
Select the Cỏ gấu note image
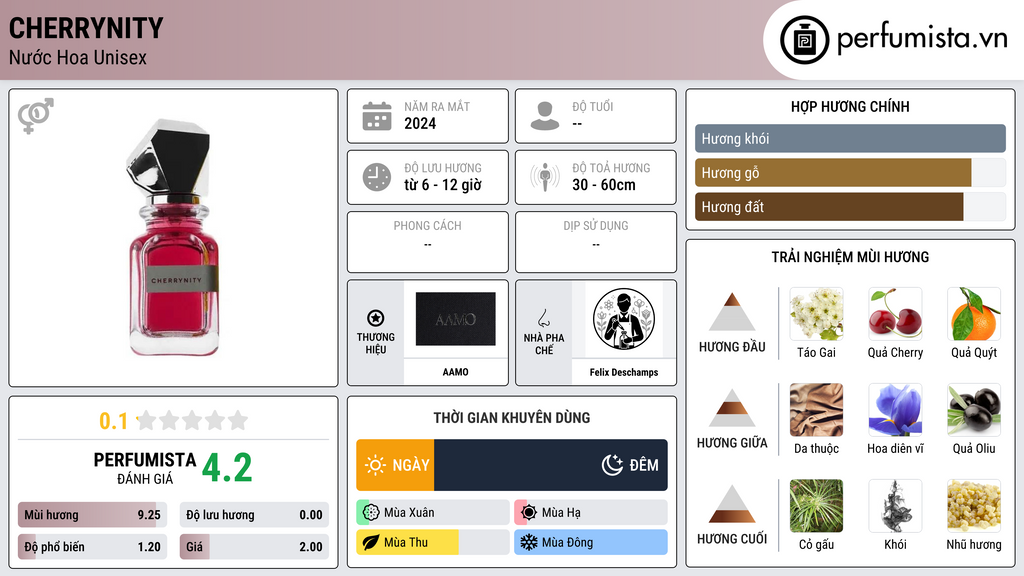pyautogui.click(x=816, y=506)
